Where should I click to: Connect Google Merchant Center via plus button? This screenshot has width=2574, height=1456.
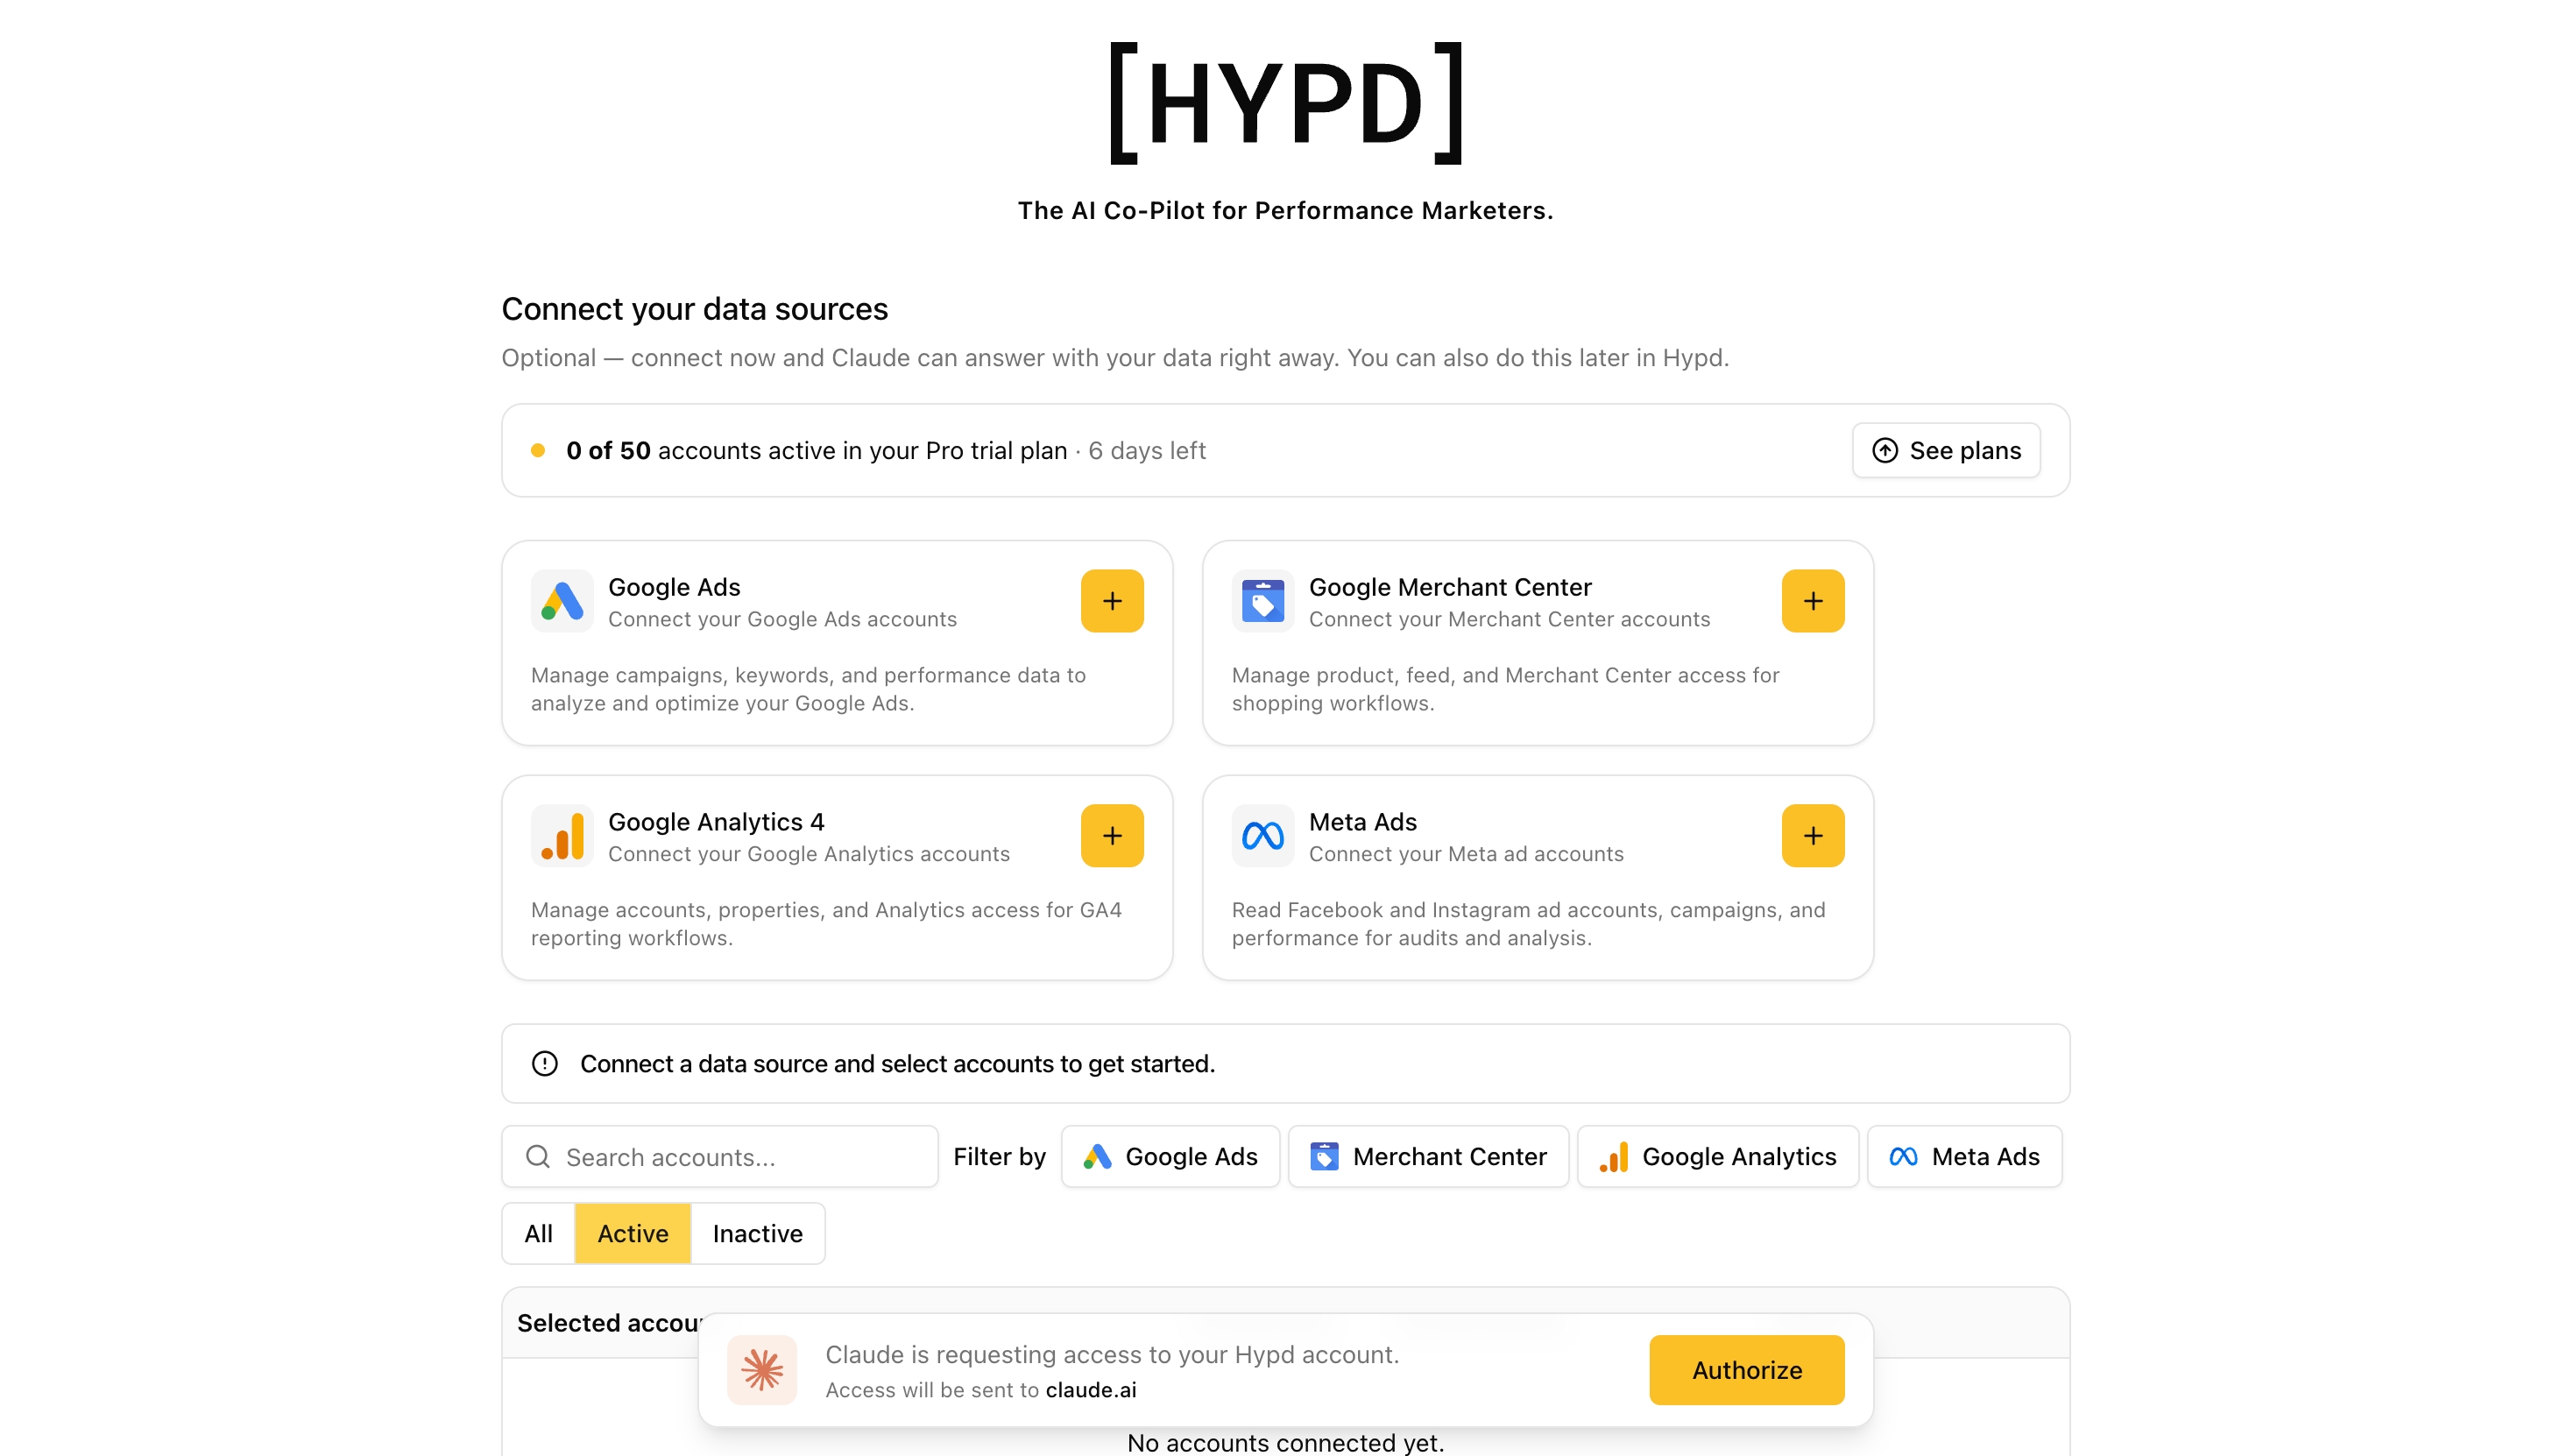(x=1813, y=601)
